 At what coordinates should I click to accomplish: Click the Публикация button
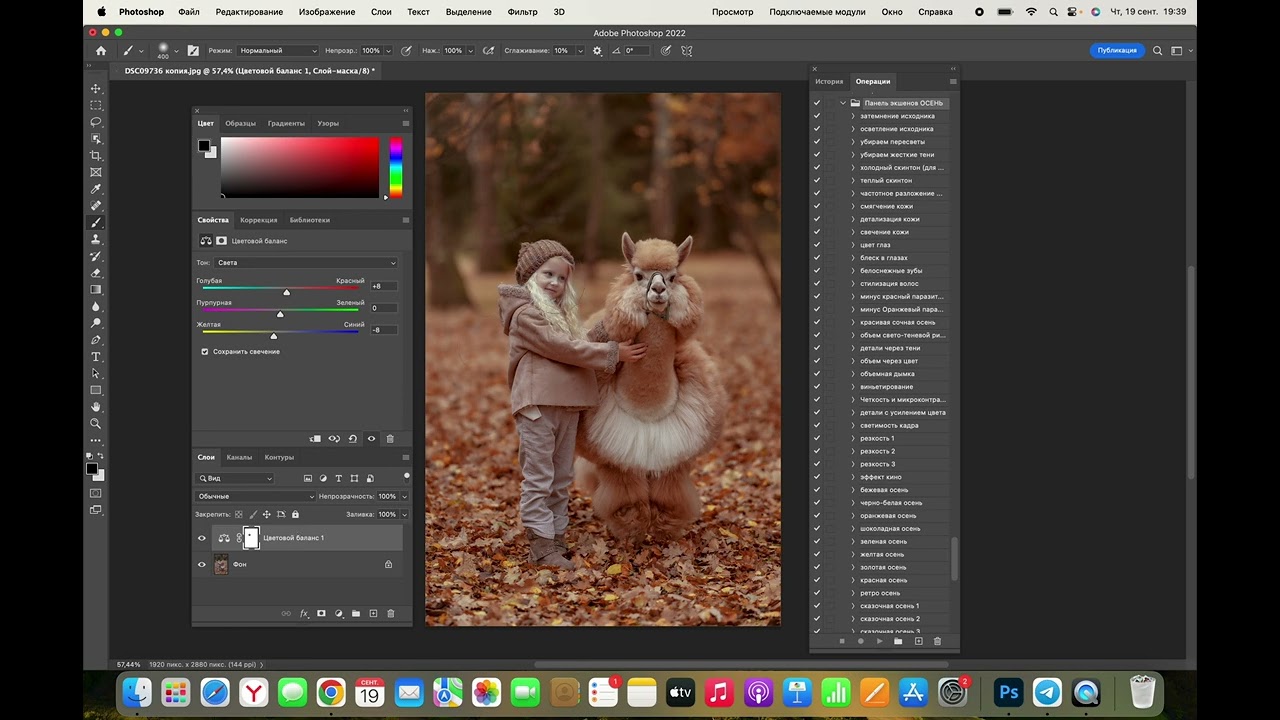point(1117,50)
